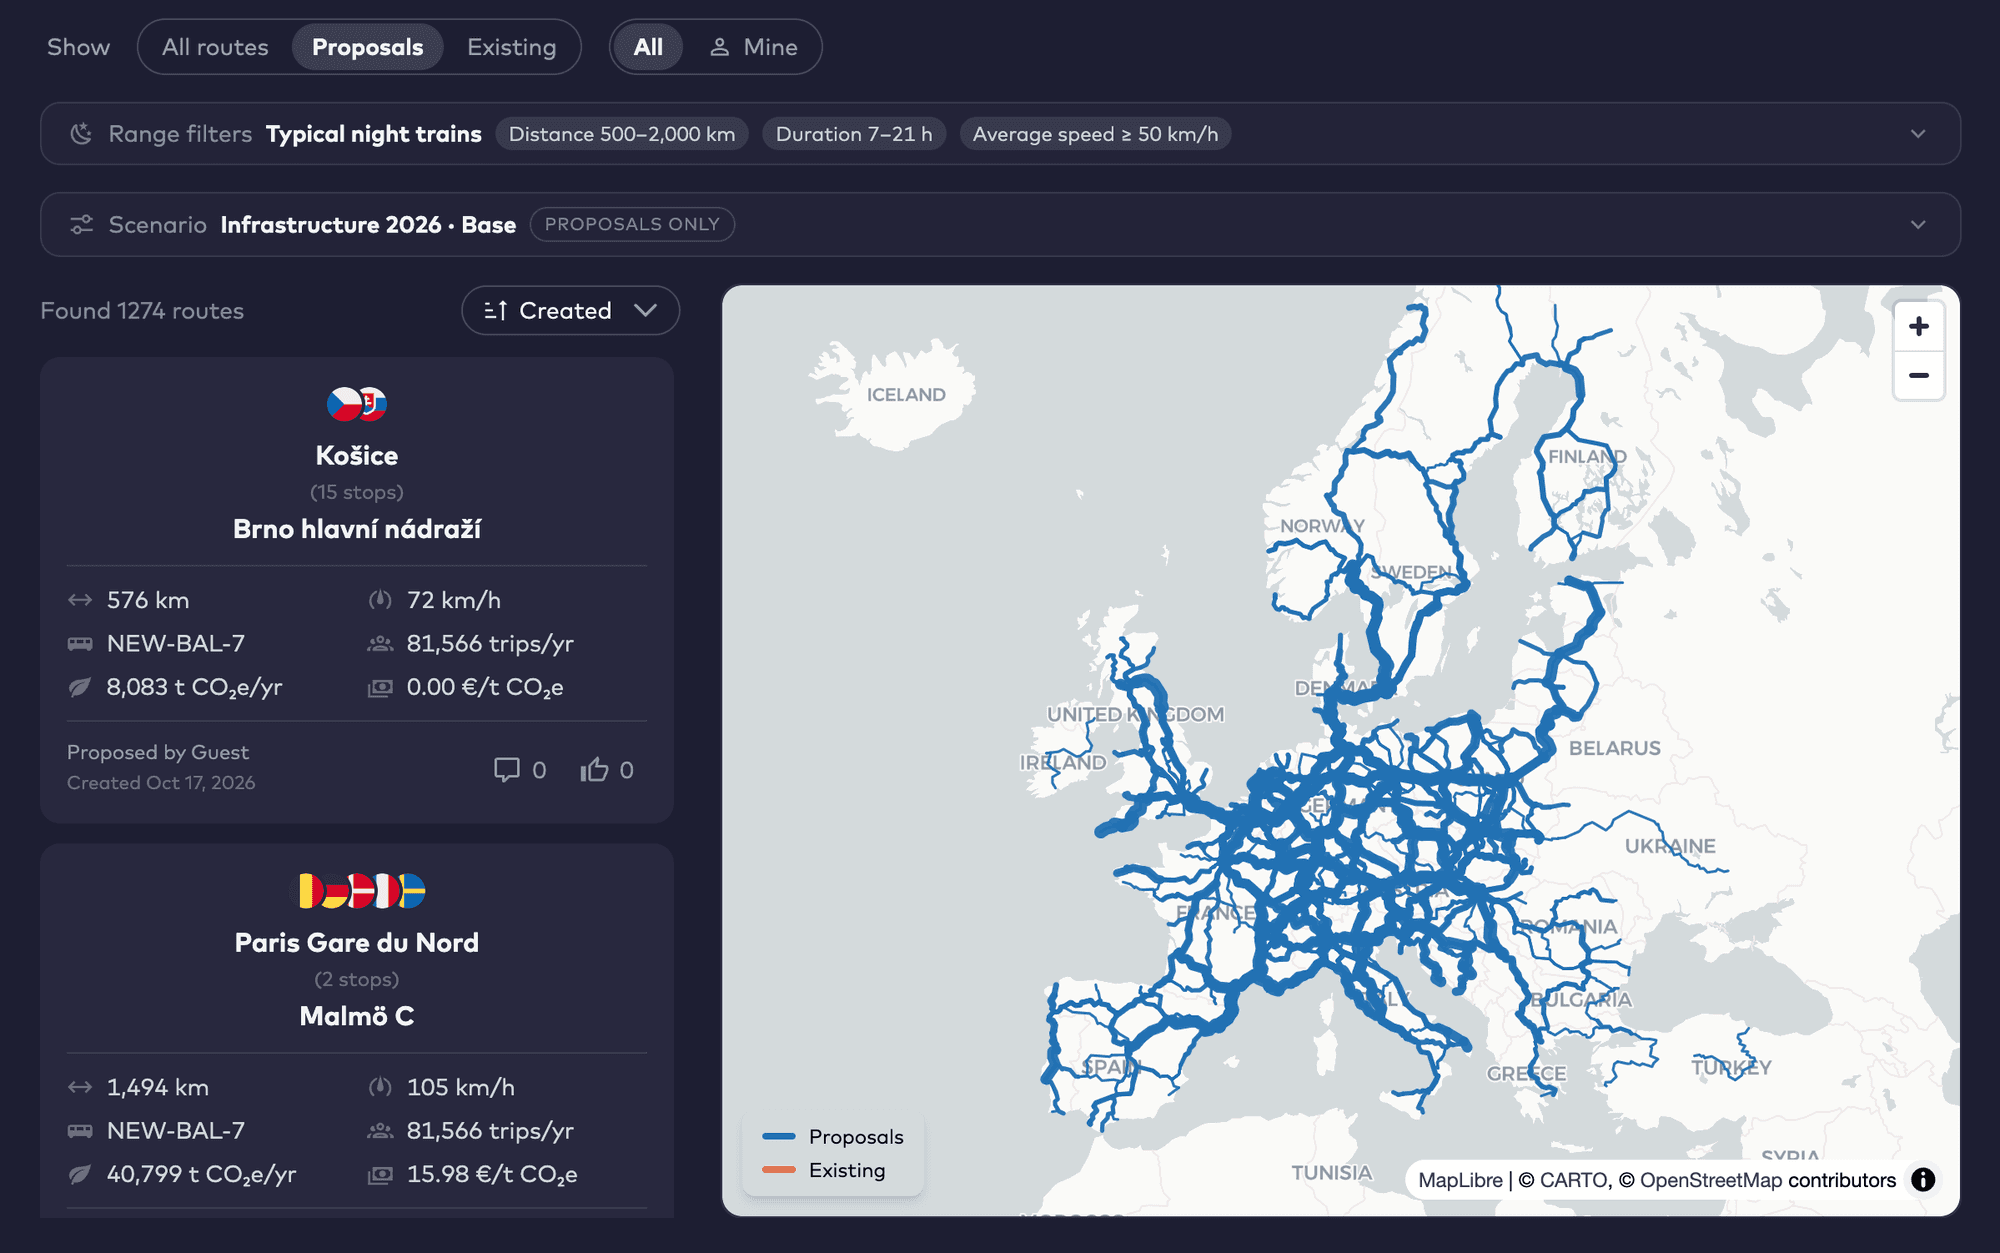Viewport: 2000px width, 1253px height.
Task: Like the Košice route with thumbs-up
Action: pos(594,769)
